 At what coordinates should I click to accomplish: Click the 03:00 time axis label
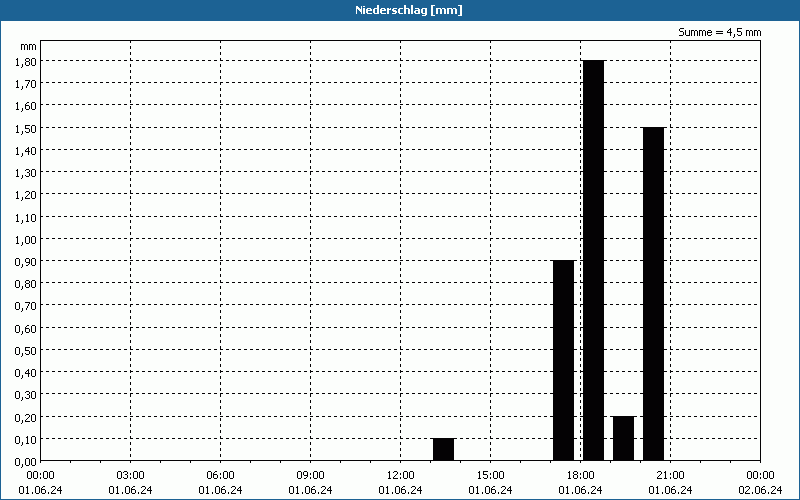131,476
